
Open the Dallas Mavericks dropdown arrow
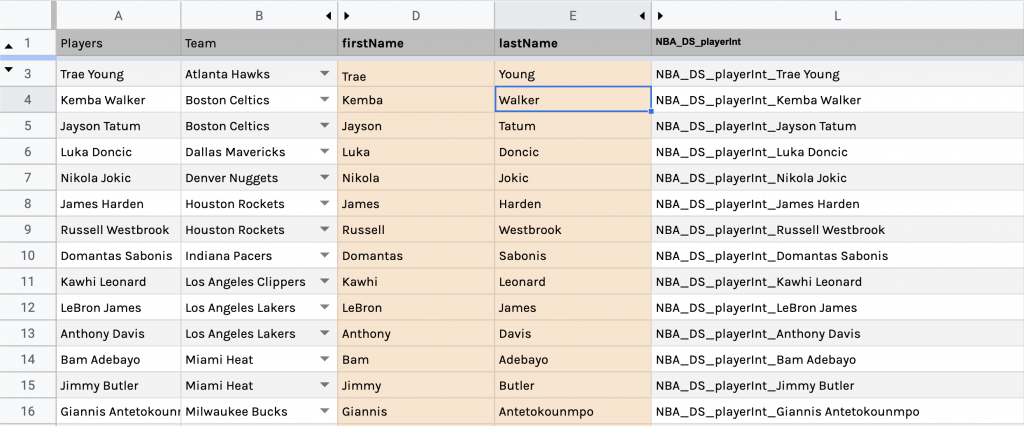click(324, 152)
